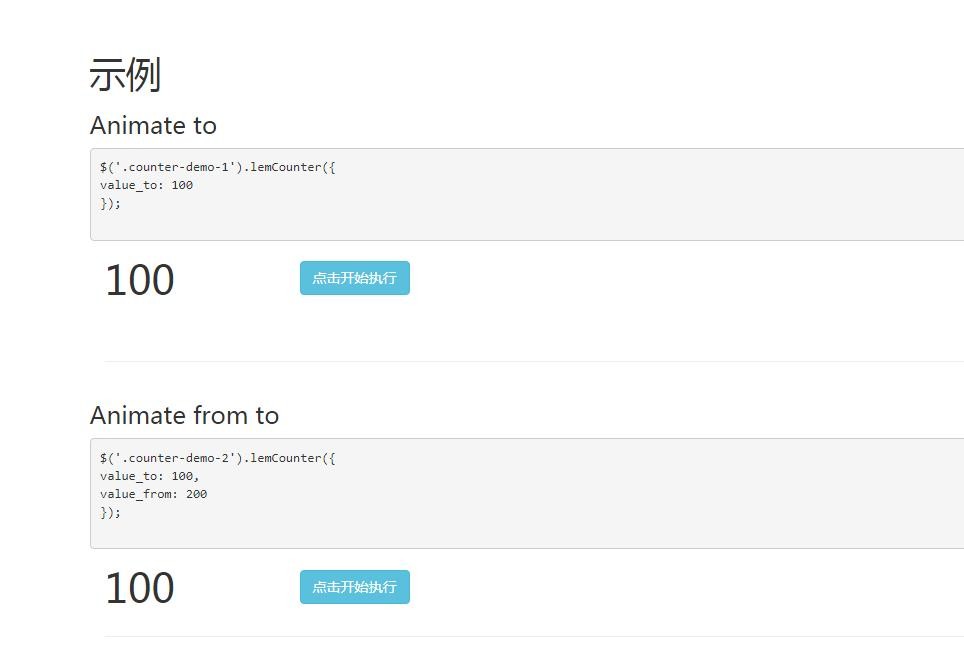Image resolution: width=964 pixels, height=654 pixels.
Task: Click the 200 value after value_from
Action: coord(197,494)
